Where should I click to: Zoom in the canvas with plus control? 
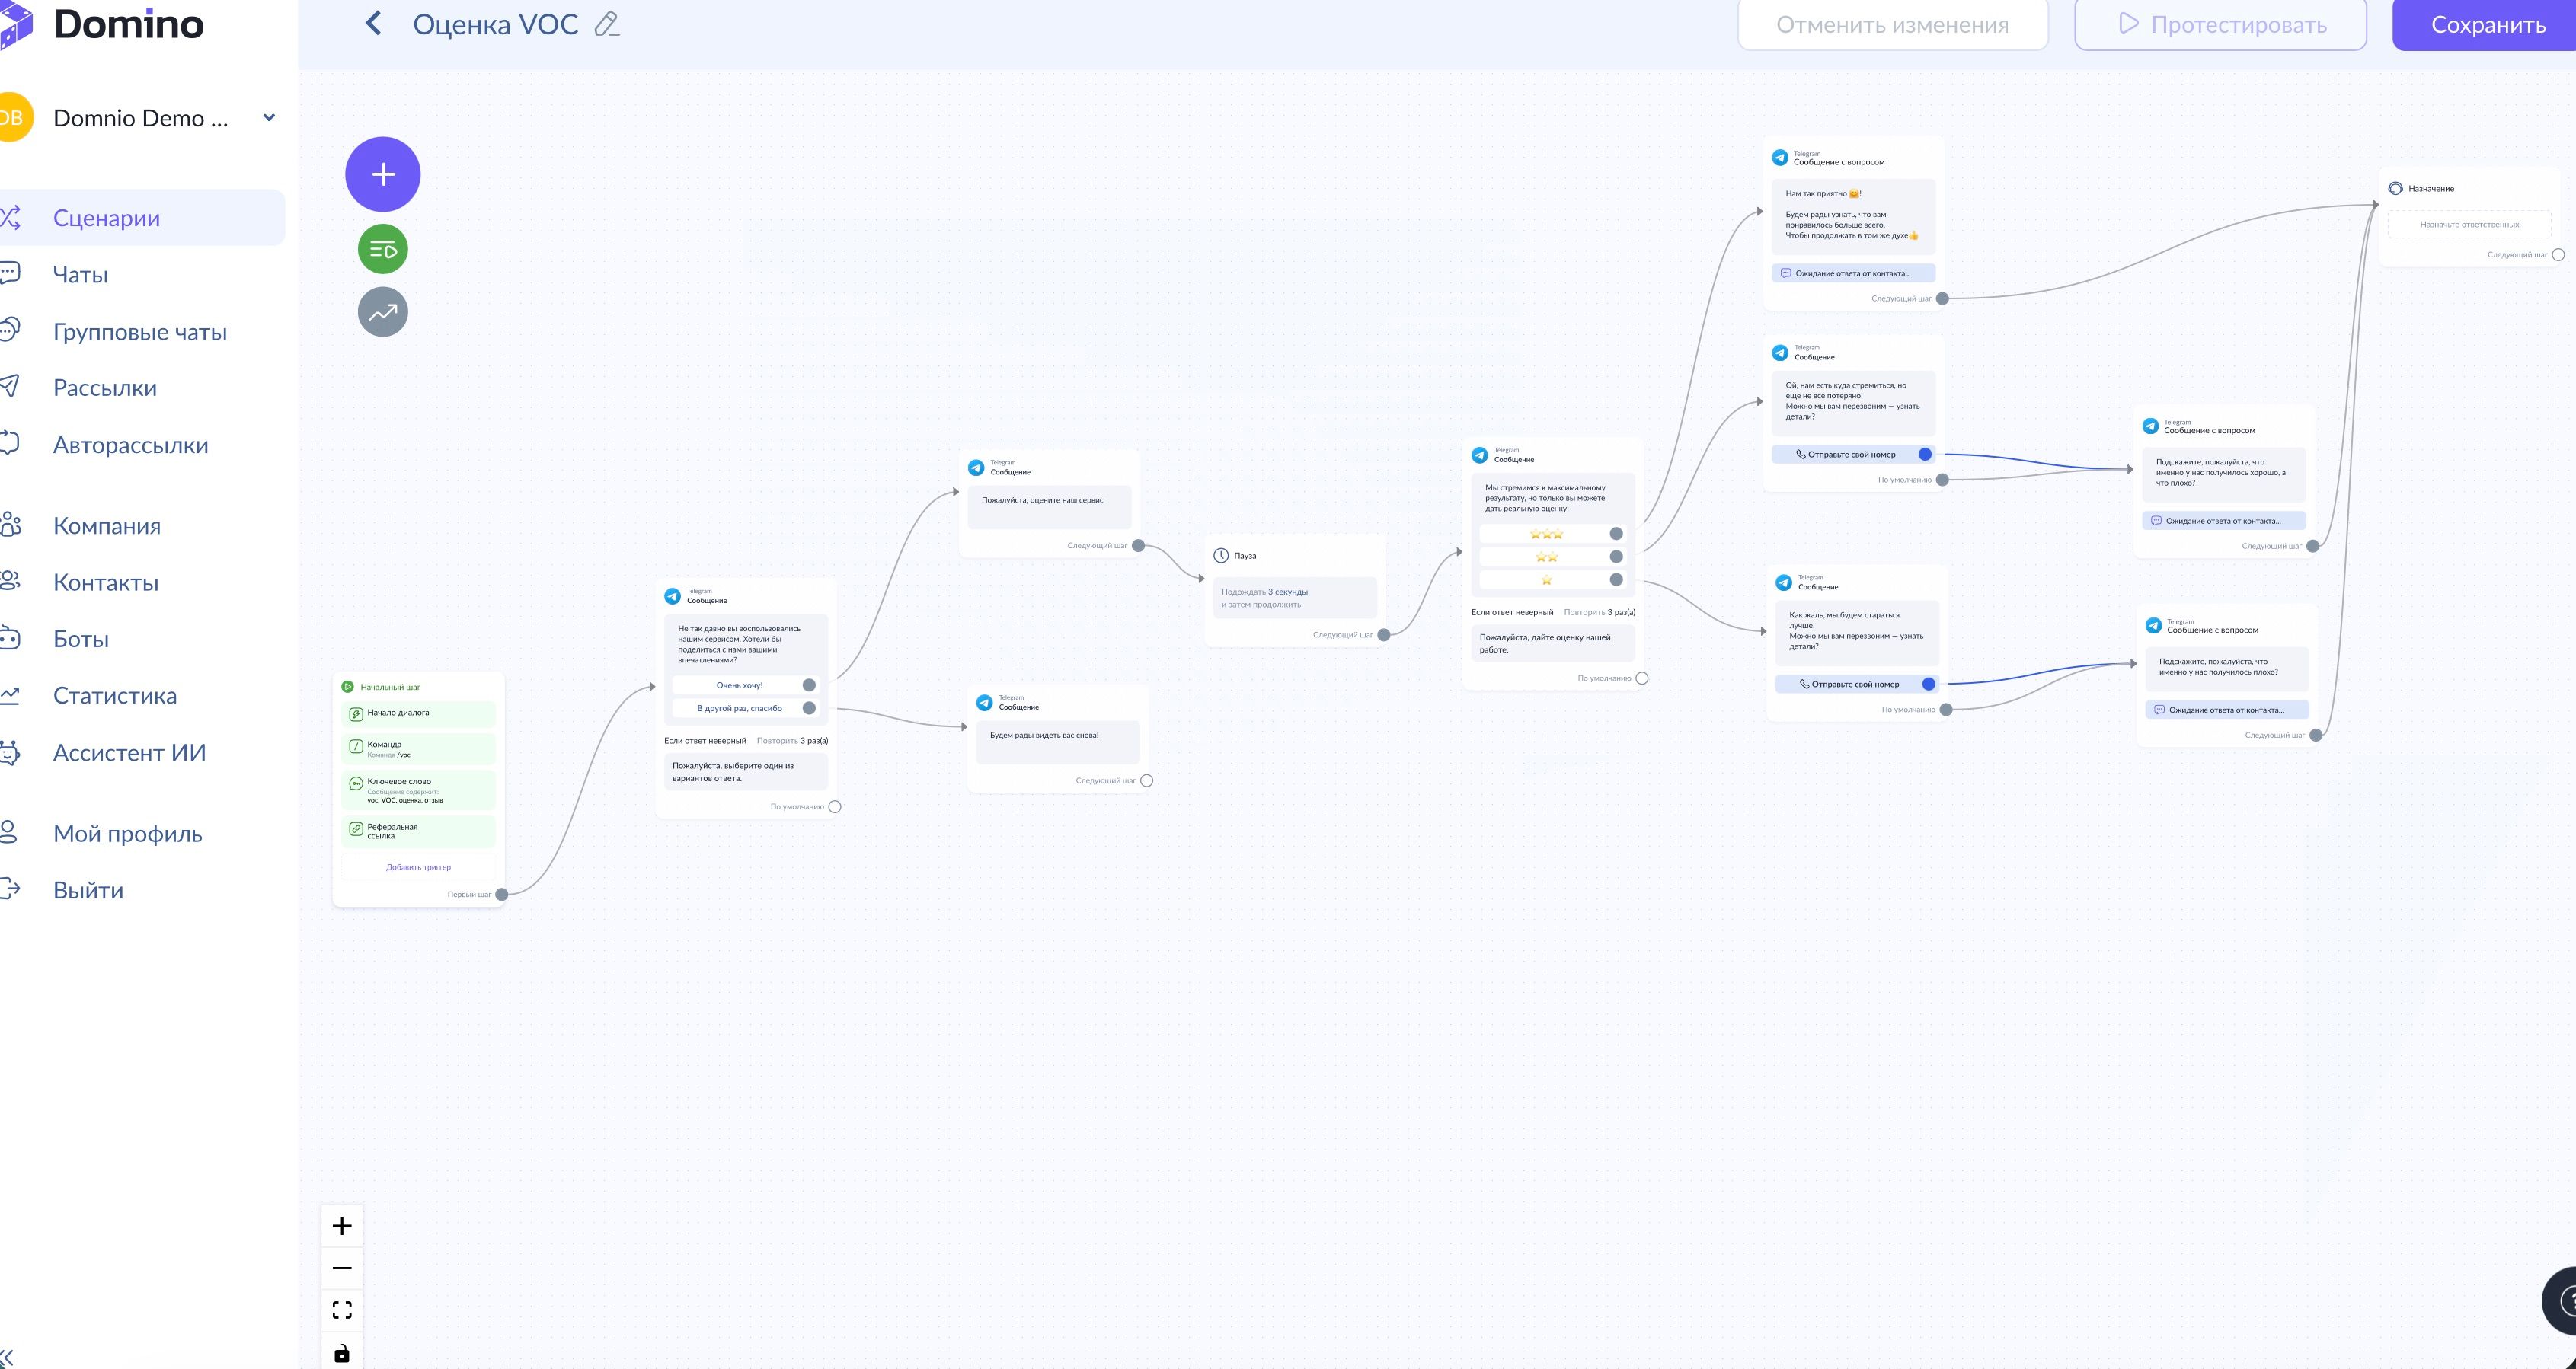click(x=342, y=1226)
